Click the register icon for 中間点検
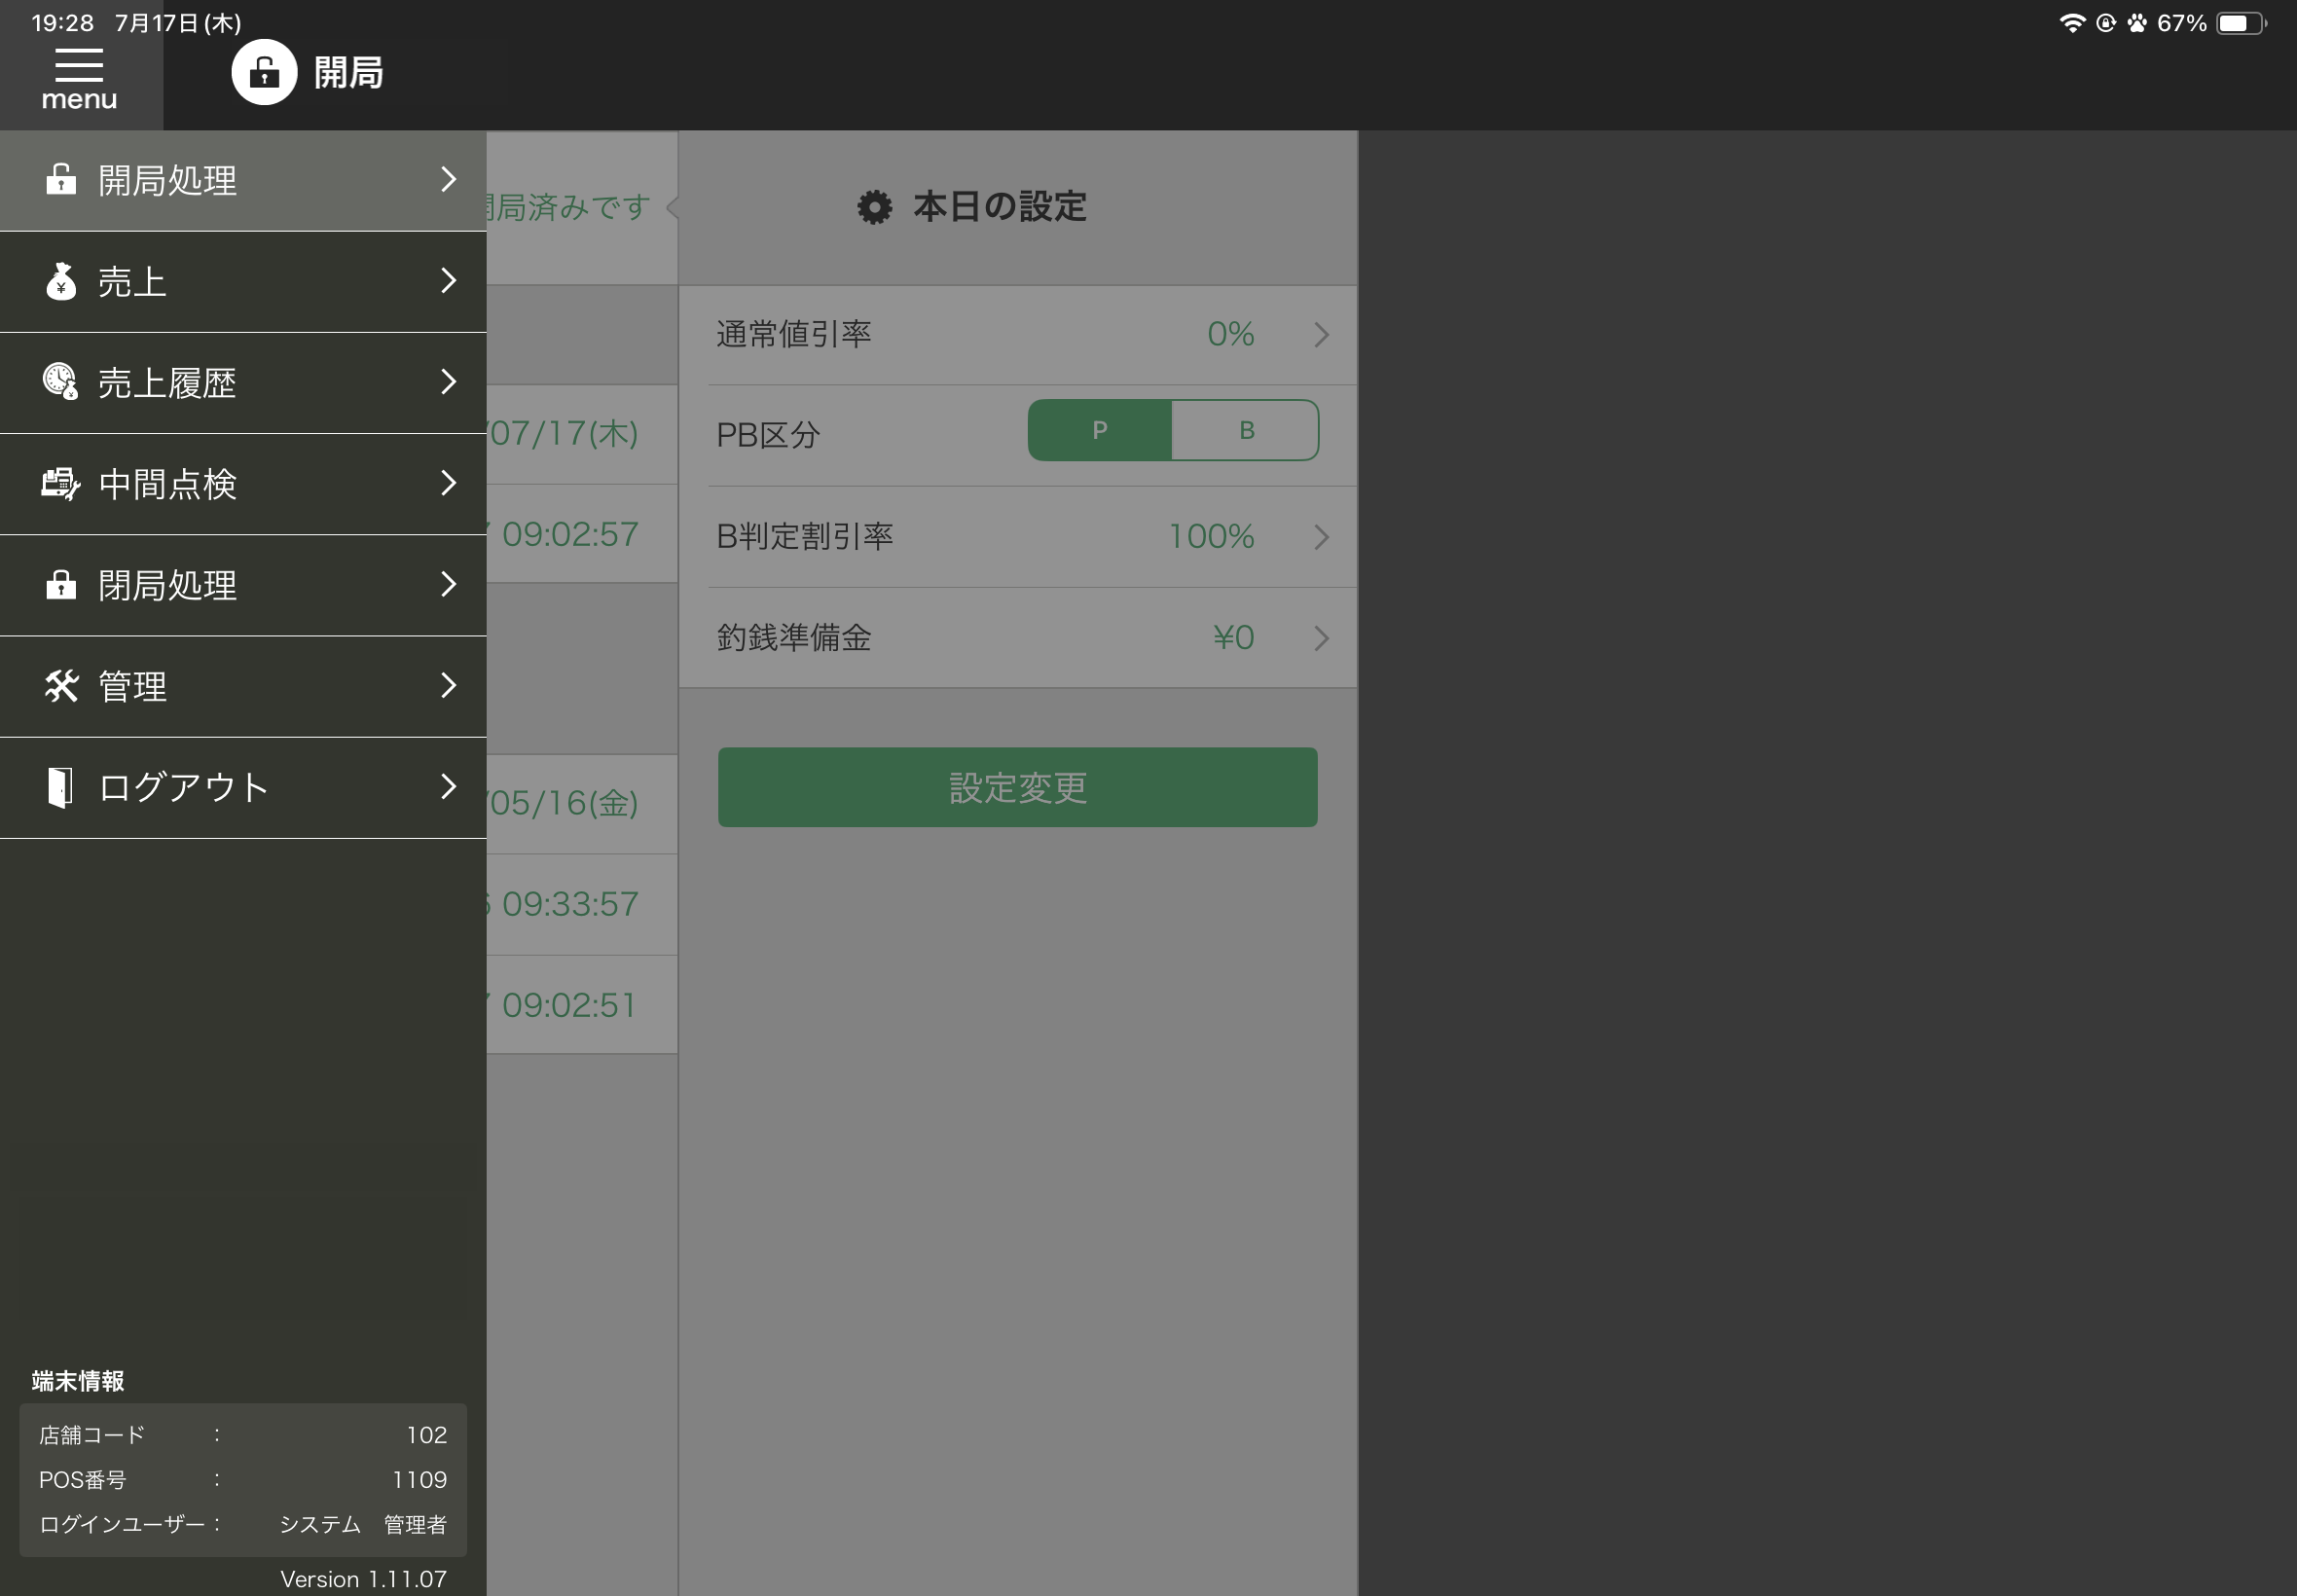The width and height of the screenshot is (2297, 1596). (x=61, y=484)
